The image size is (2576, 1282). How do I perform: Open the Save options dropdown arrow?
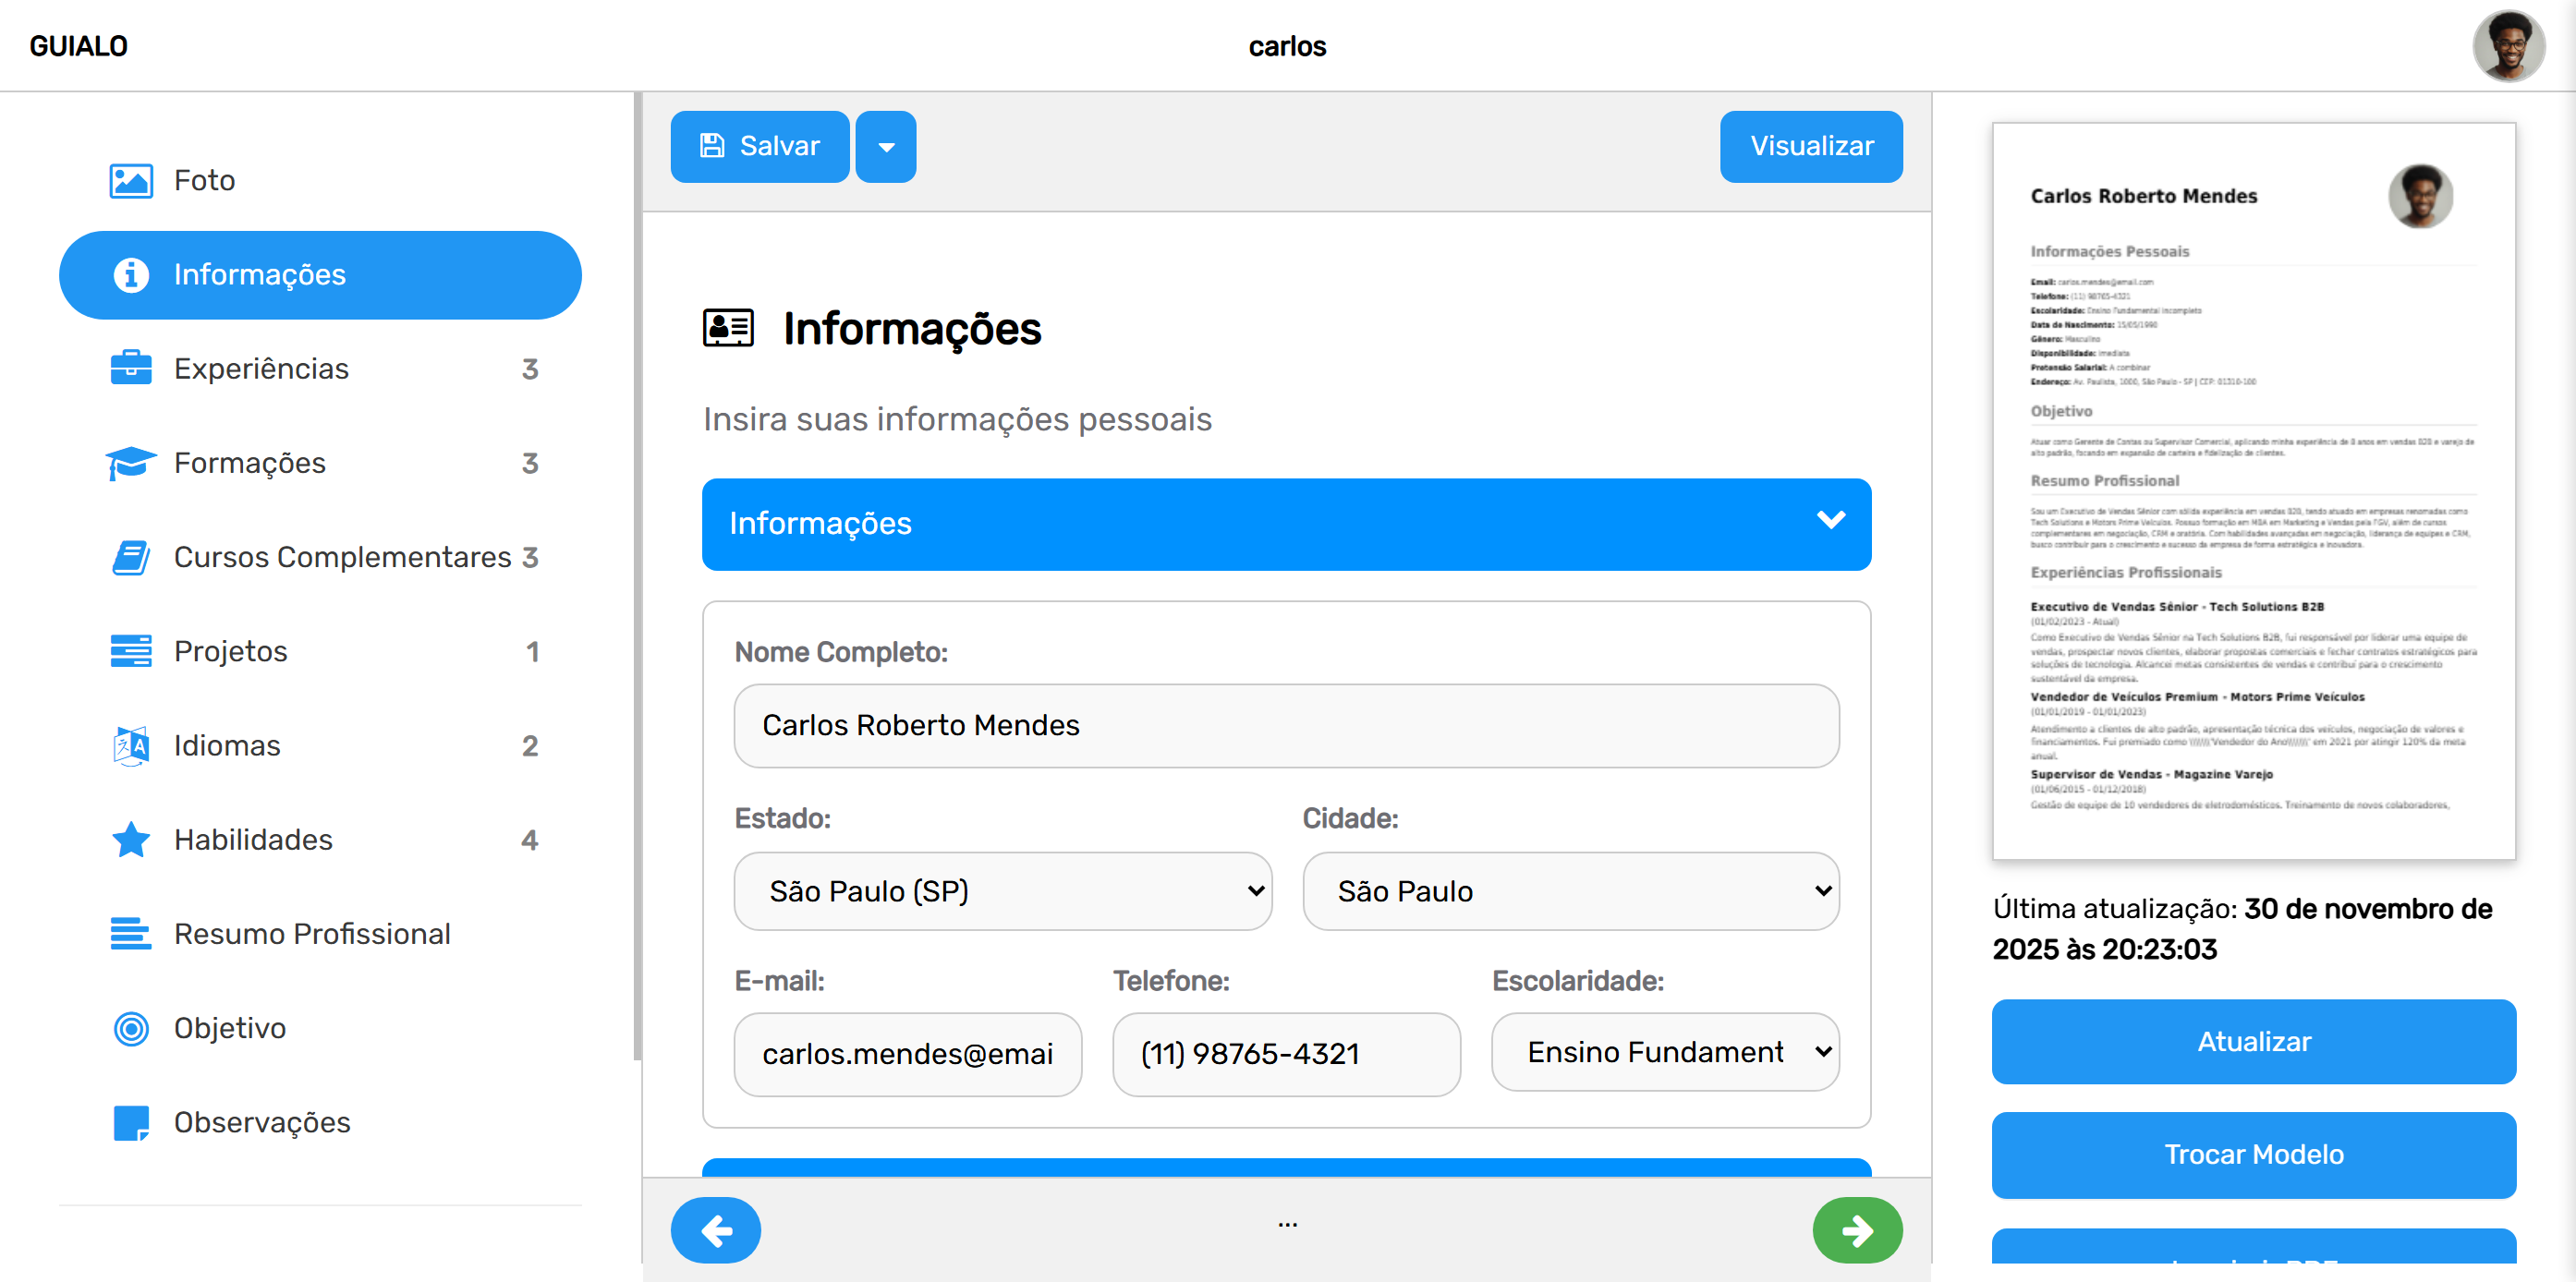click(x=886, y=147)
